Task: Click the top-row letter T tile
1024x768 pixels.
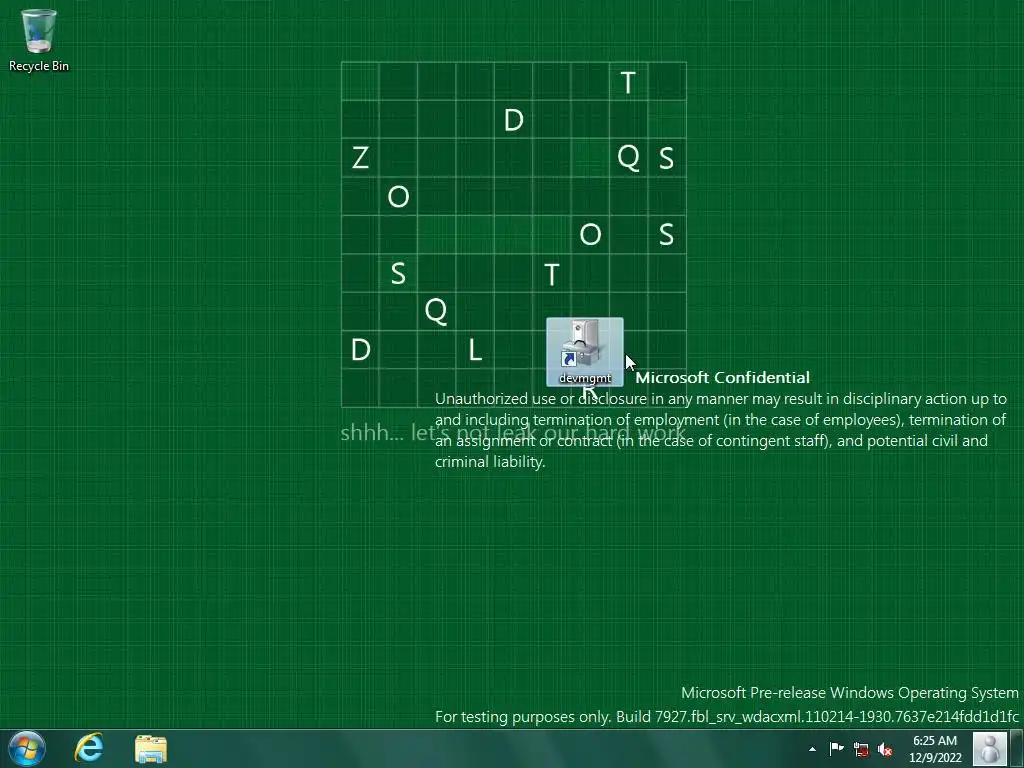Action: pos(628,82)
